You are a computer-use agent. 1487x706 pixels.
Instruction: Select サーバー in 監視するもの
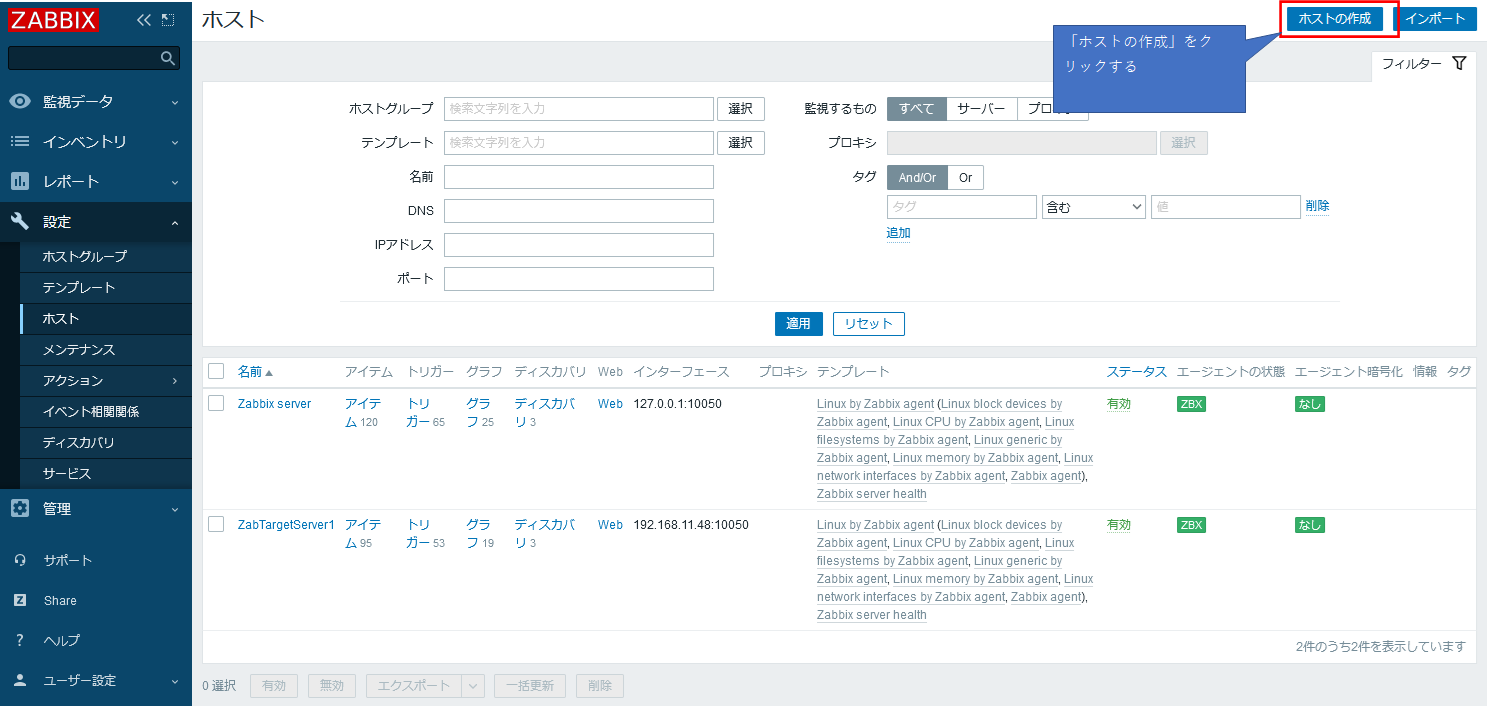click(982, 108)
